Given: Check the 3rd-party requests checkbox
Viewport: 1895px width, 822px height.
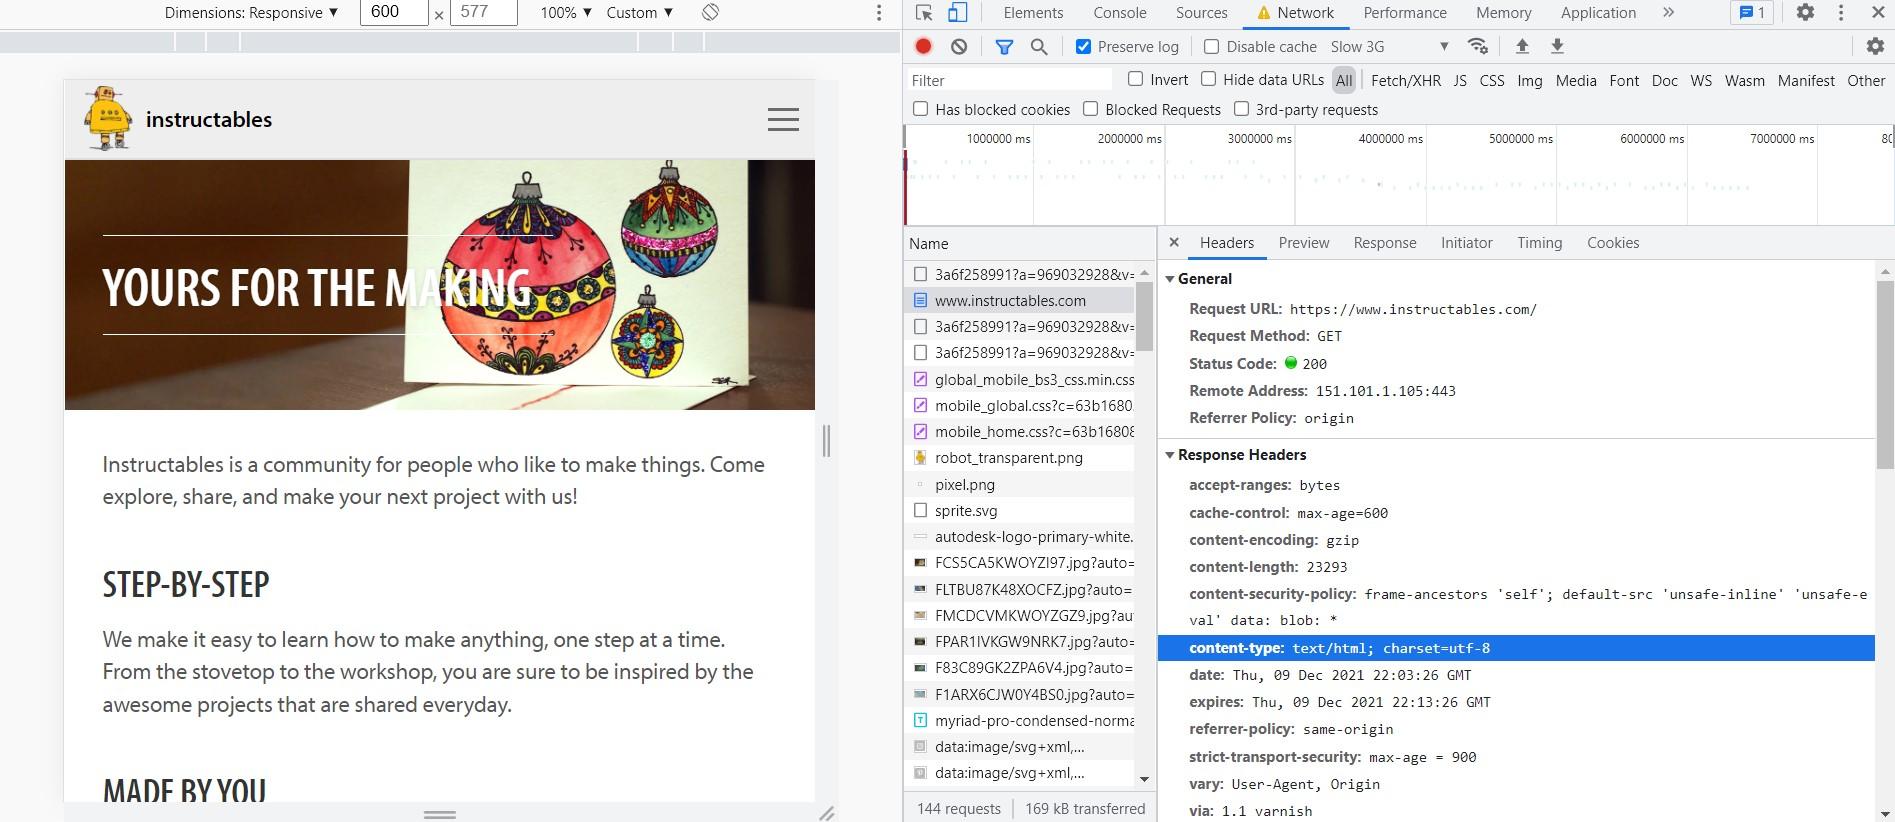Looking at the screenshot, I should tap(1241, 109).
